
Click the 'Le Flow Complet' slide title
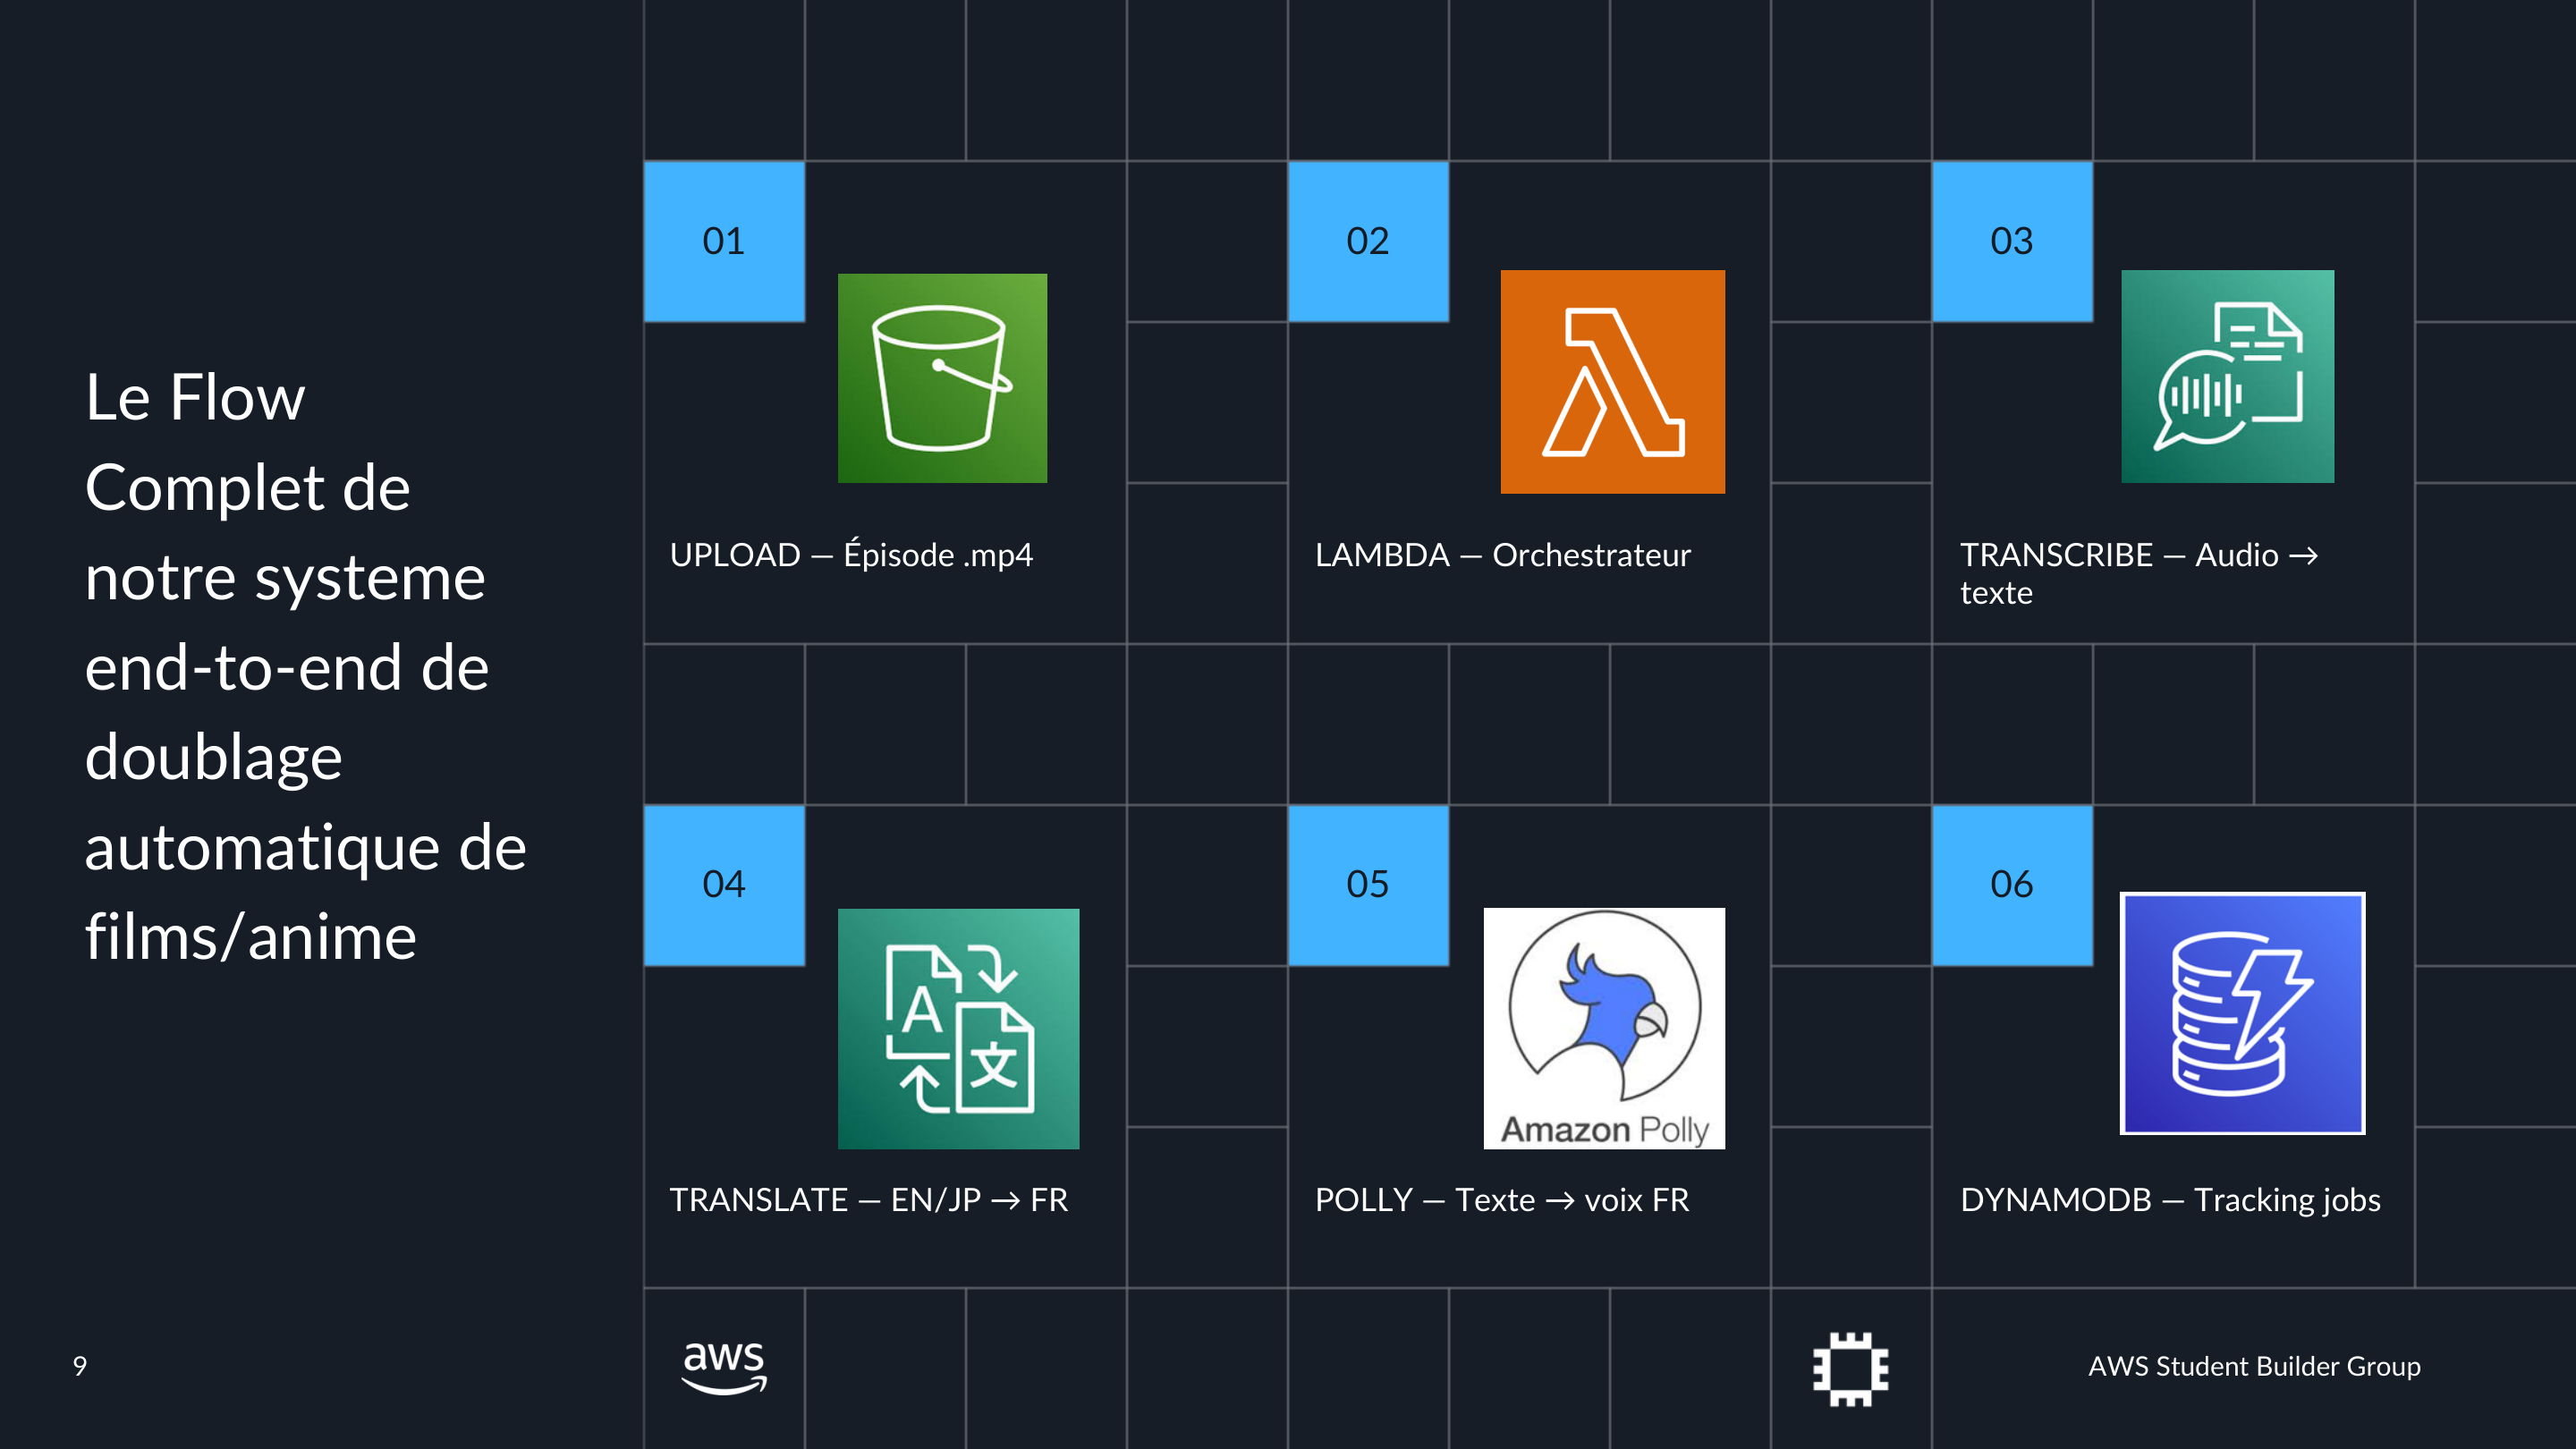(x=305, y=667)
